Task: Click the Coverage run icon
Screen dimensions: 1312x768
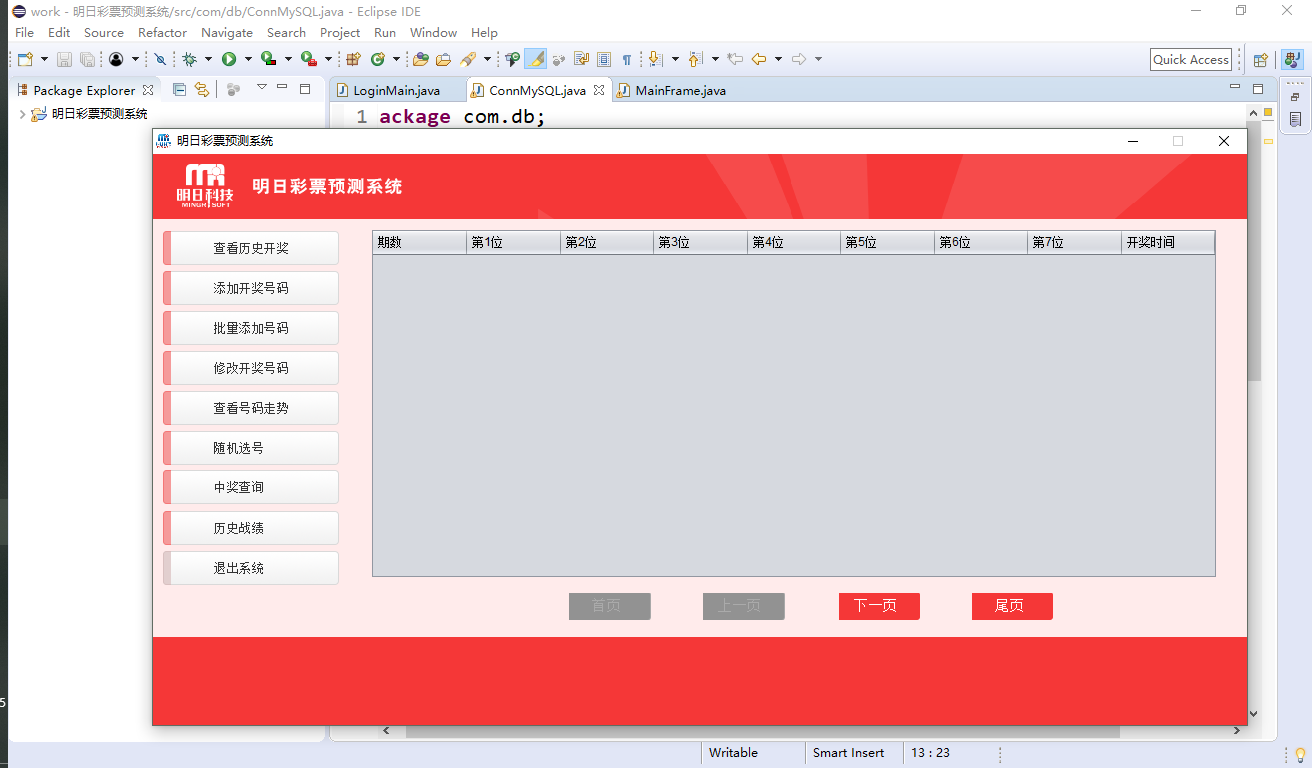Action: [268, 59]
